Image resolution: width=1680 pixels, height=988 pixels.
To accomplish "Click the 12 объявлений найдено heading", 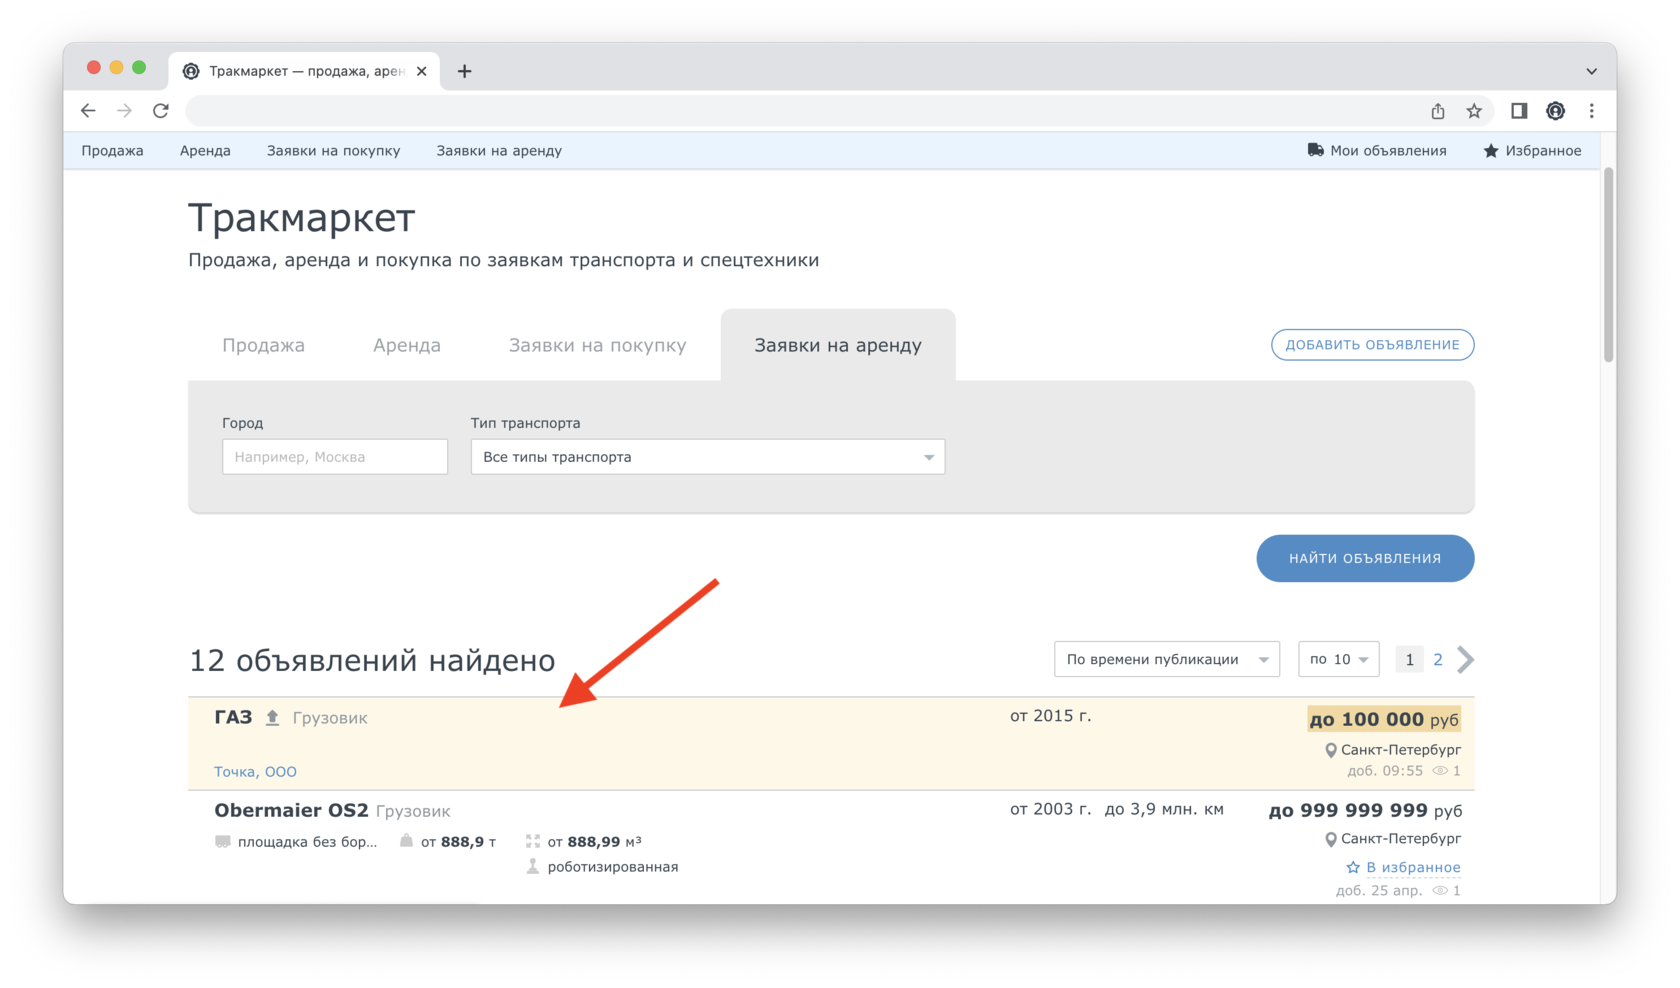I will coord(372,660).
